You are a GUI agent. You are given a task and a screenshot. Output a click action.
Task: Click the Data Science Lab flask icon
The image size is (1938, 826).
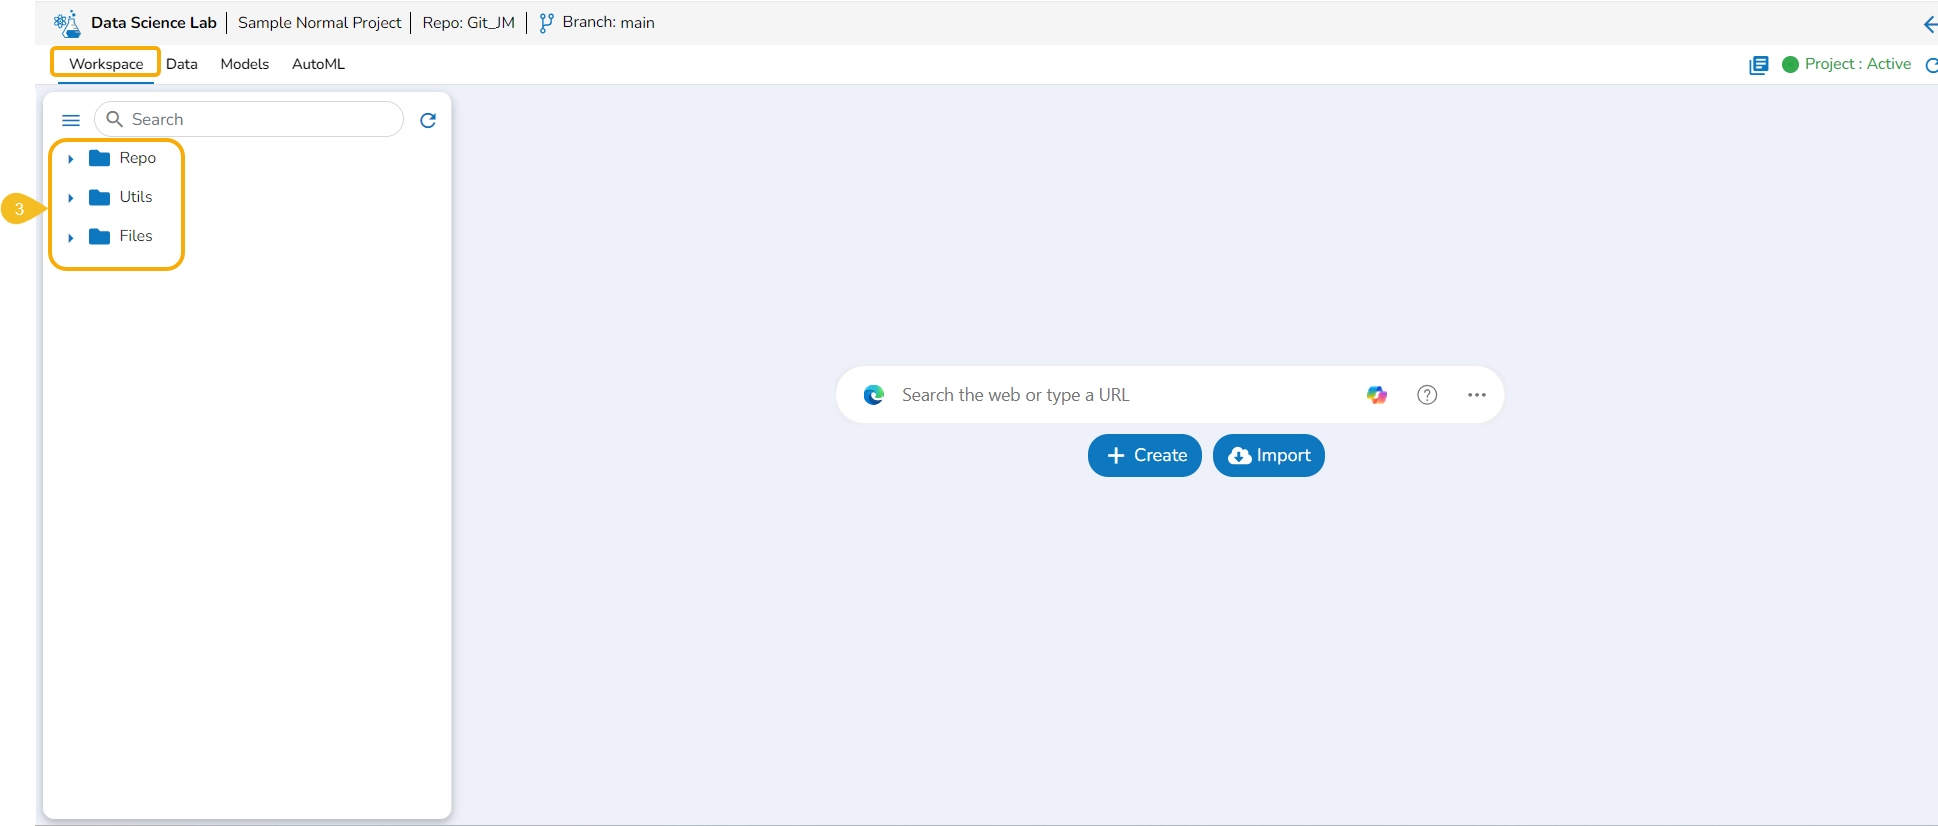67,23
